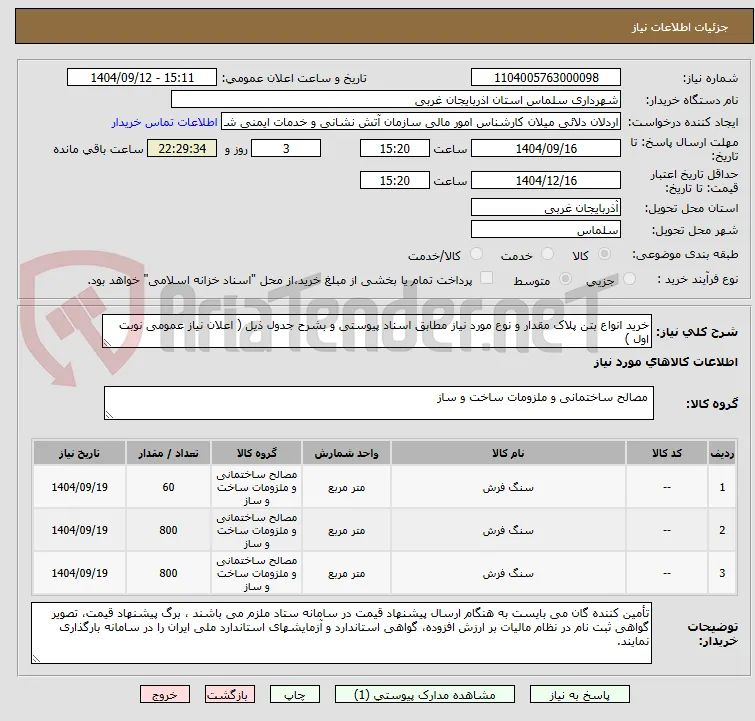Click the buyer organization name field
This screenshot has width=755, height=721.
pyautogui.click(x=396, y=100)
